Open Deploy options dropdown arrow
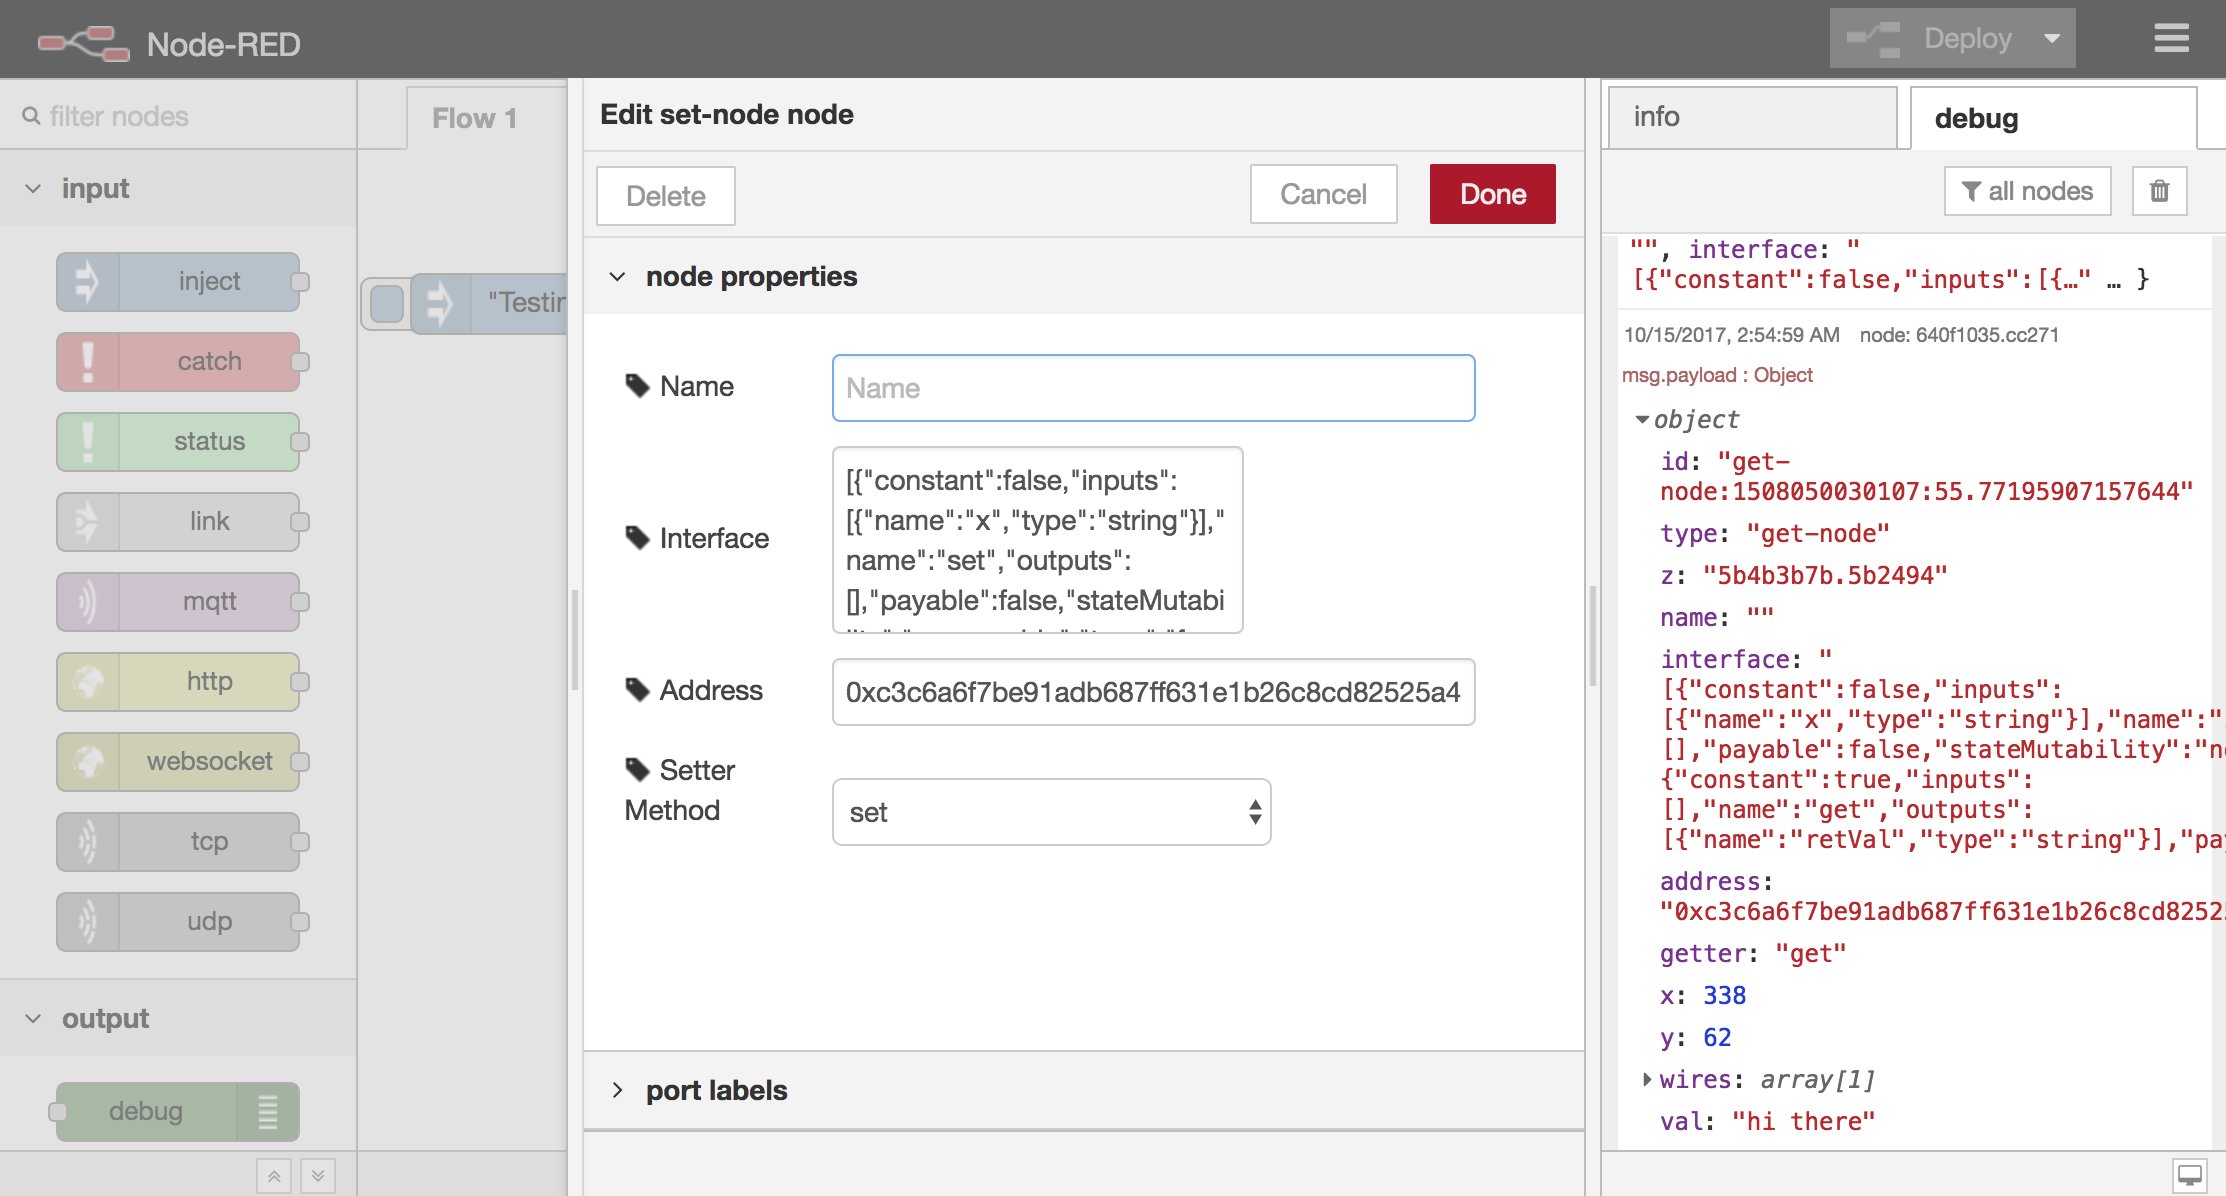The image size is (2226, 1196). [2052, 39]
